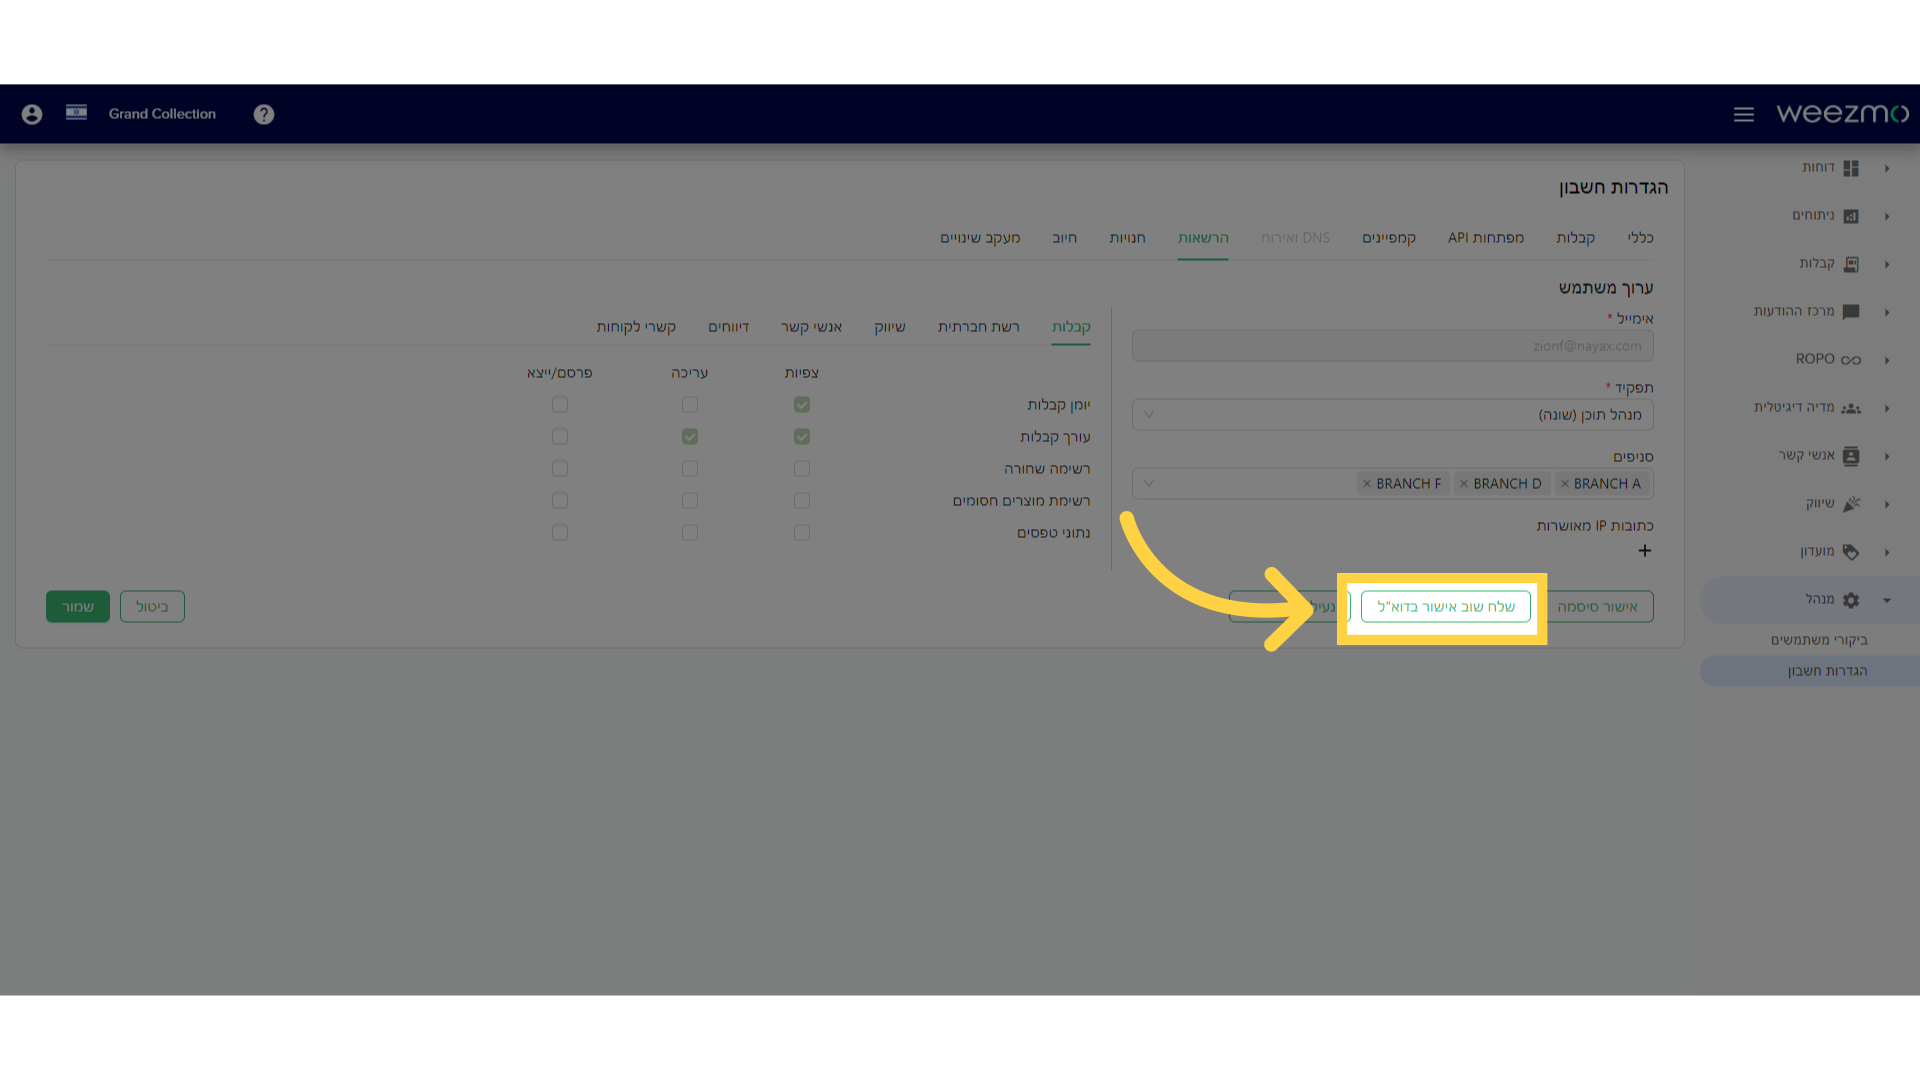The image size is (1920, 1080).
Task: Check עריכה for רשימת מוצרים חסומים
Action: point(690,501)
